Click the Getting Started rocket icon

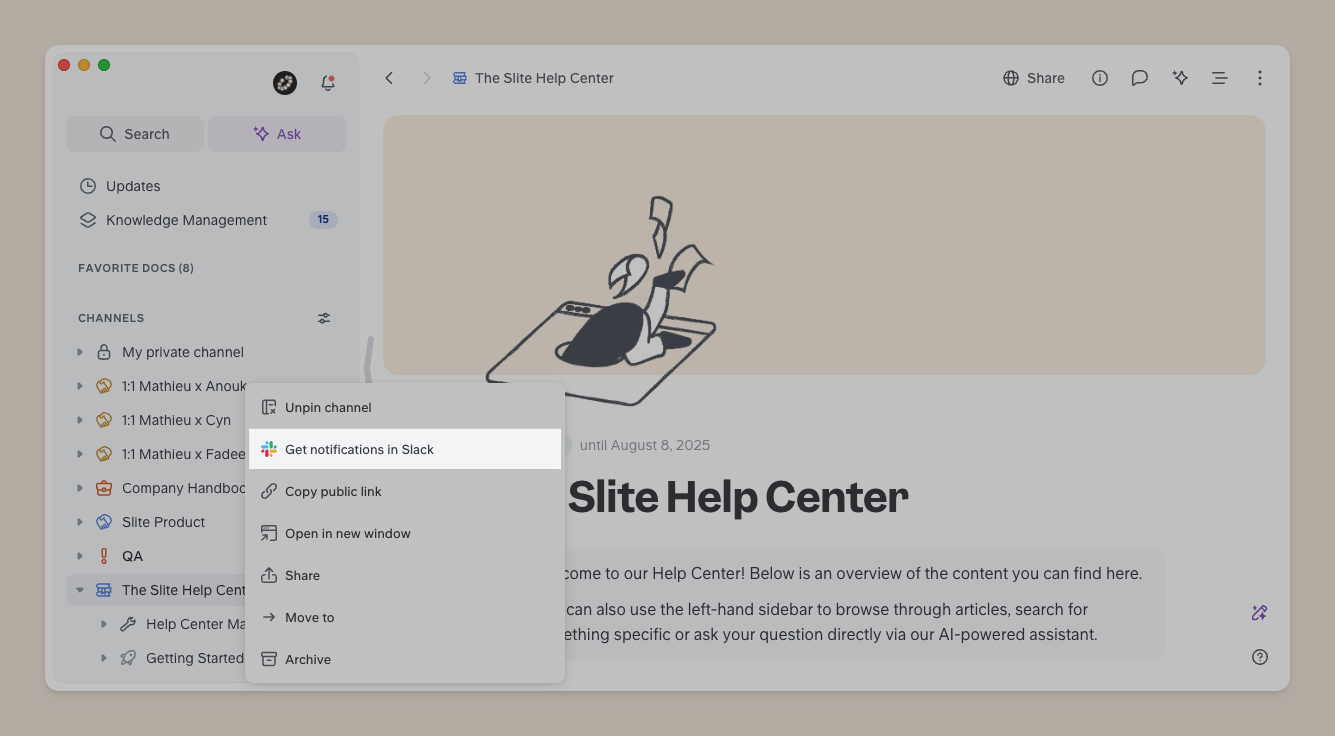pyautogui.click(x=128, y=658)
